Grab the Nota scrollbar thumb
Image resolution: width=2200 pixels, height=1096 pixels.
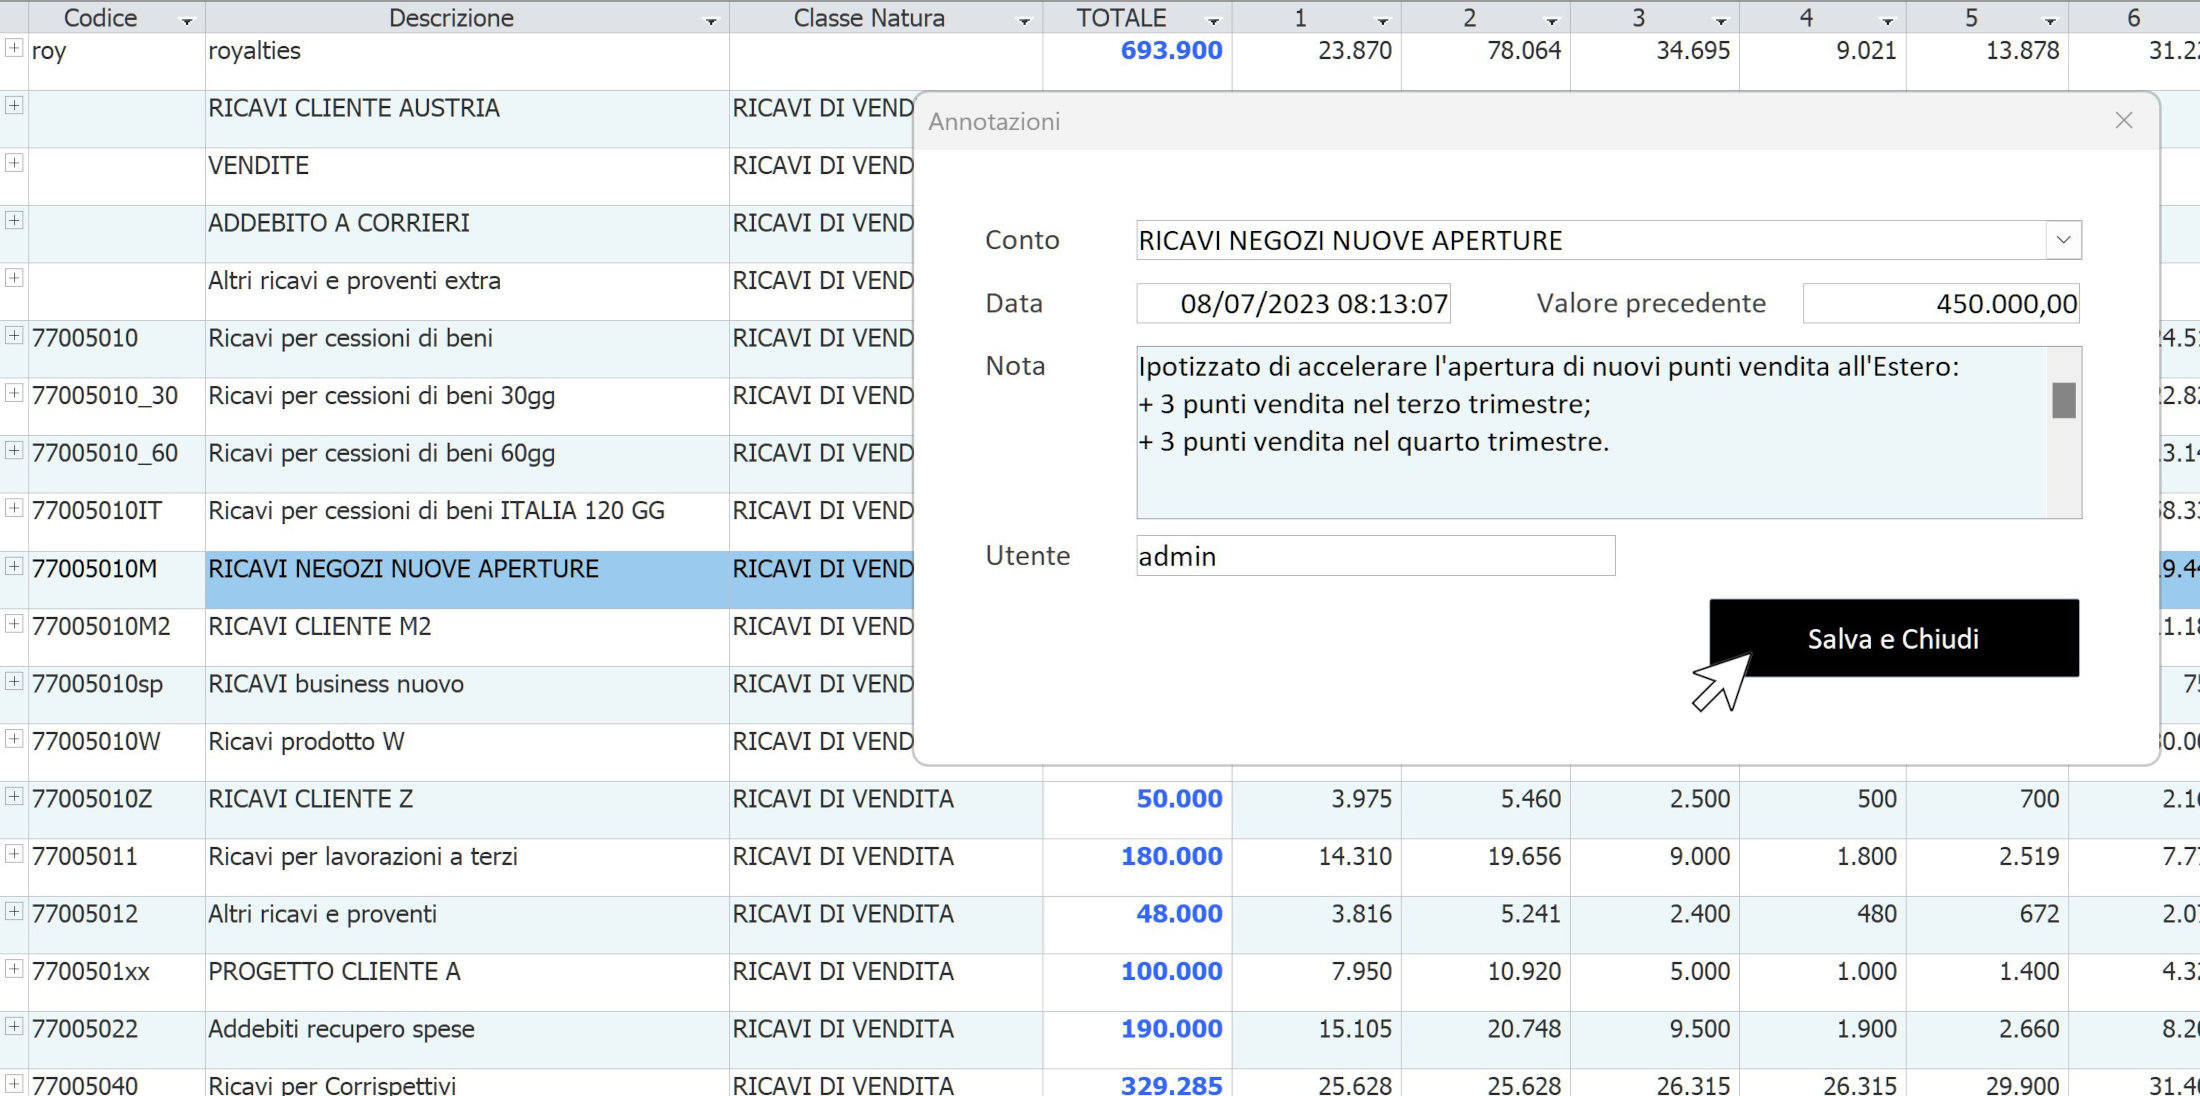[x=2064, y=401]
